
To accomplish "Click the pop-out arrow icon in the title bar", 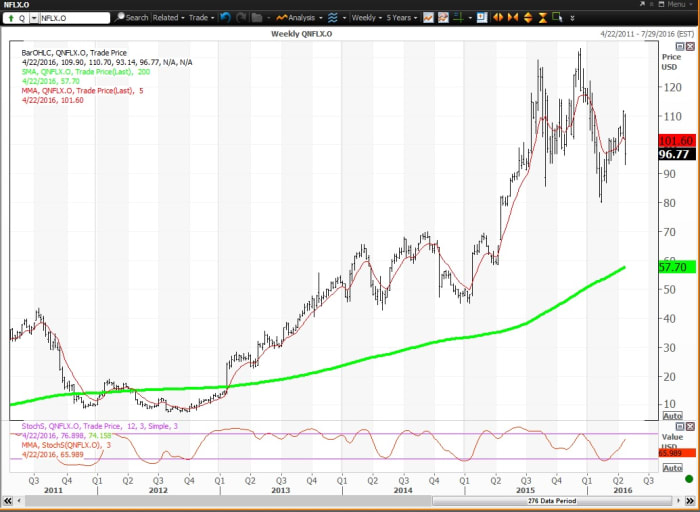I will coord(642,4).
